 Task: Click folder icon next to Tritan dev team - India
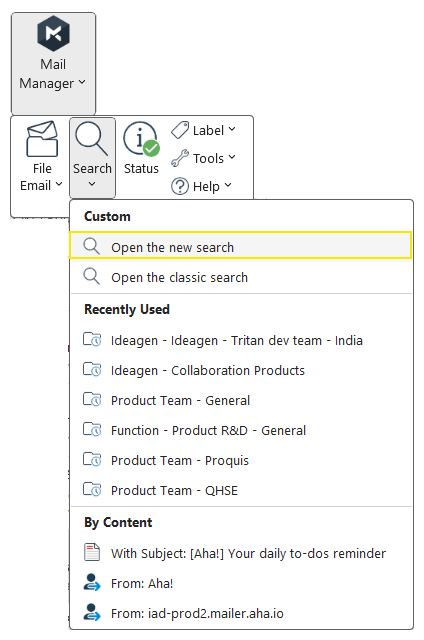pos(92,339)
